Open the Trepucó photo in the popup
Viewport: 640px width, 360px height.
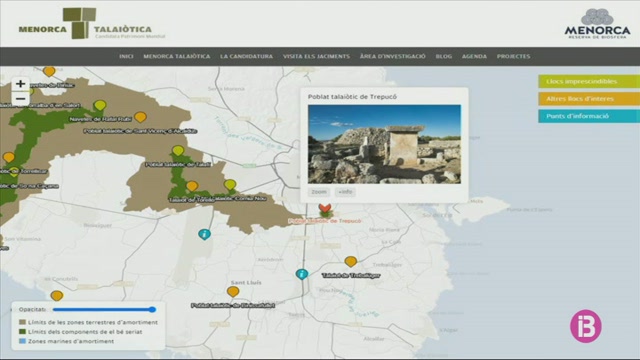(384, 144)
